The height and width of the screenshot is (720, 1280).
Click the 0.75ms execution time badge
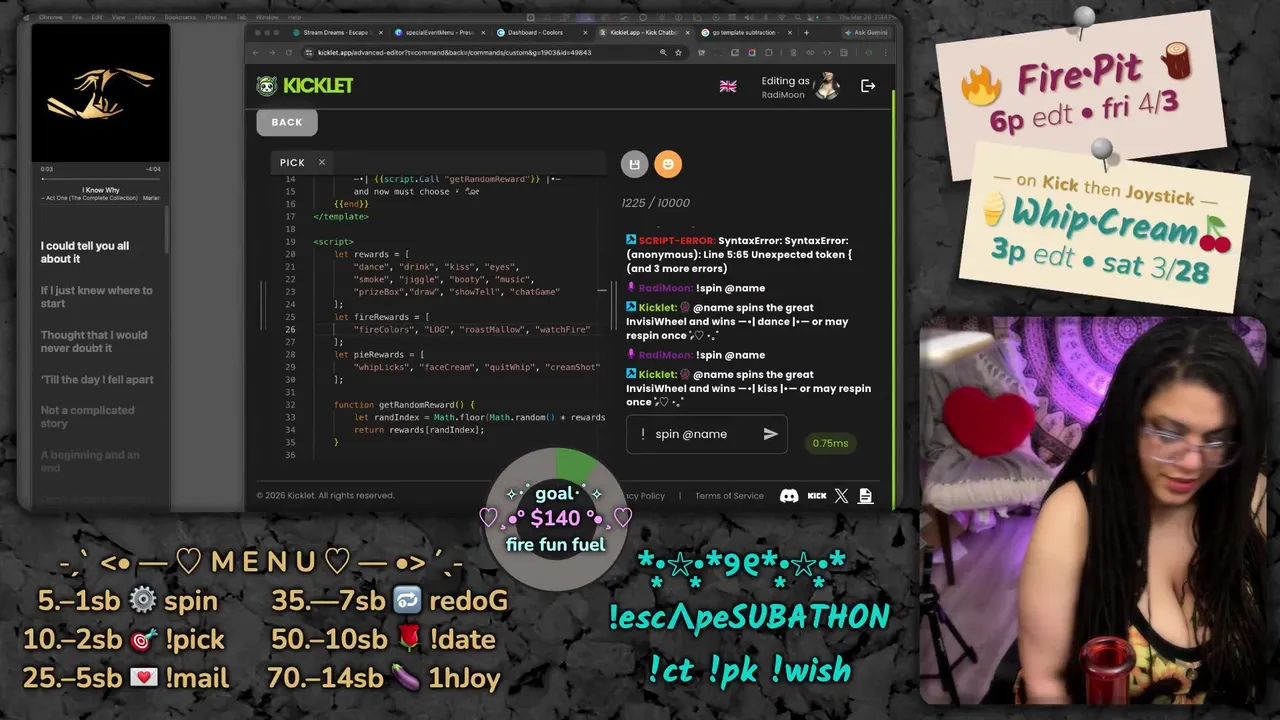coord(830,443)
